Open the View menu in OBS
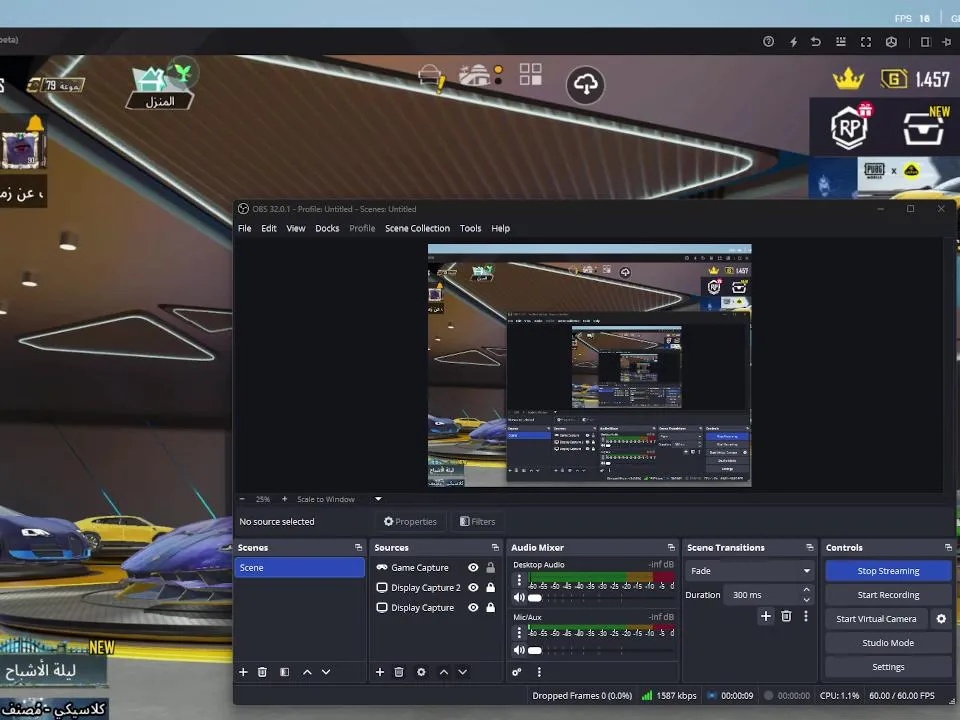Viewport: 960px width, 720px height. pyautogui.click(x=296, y=228)
